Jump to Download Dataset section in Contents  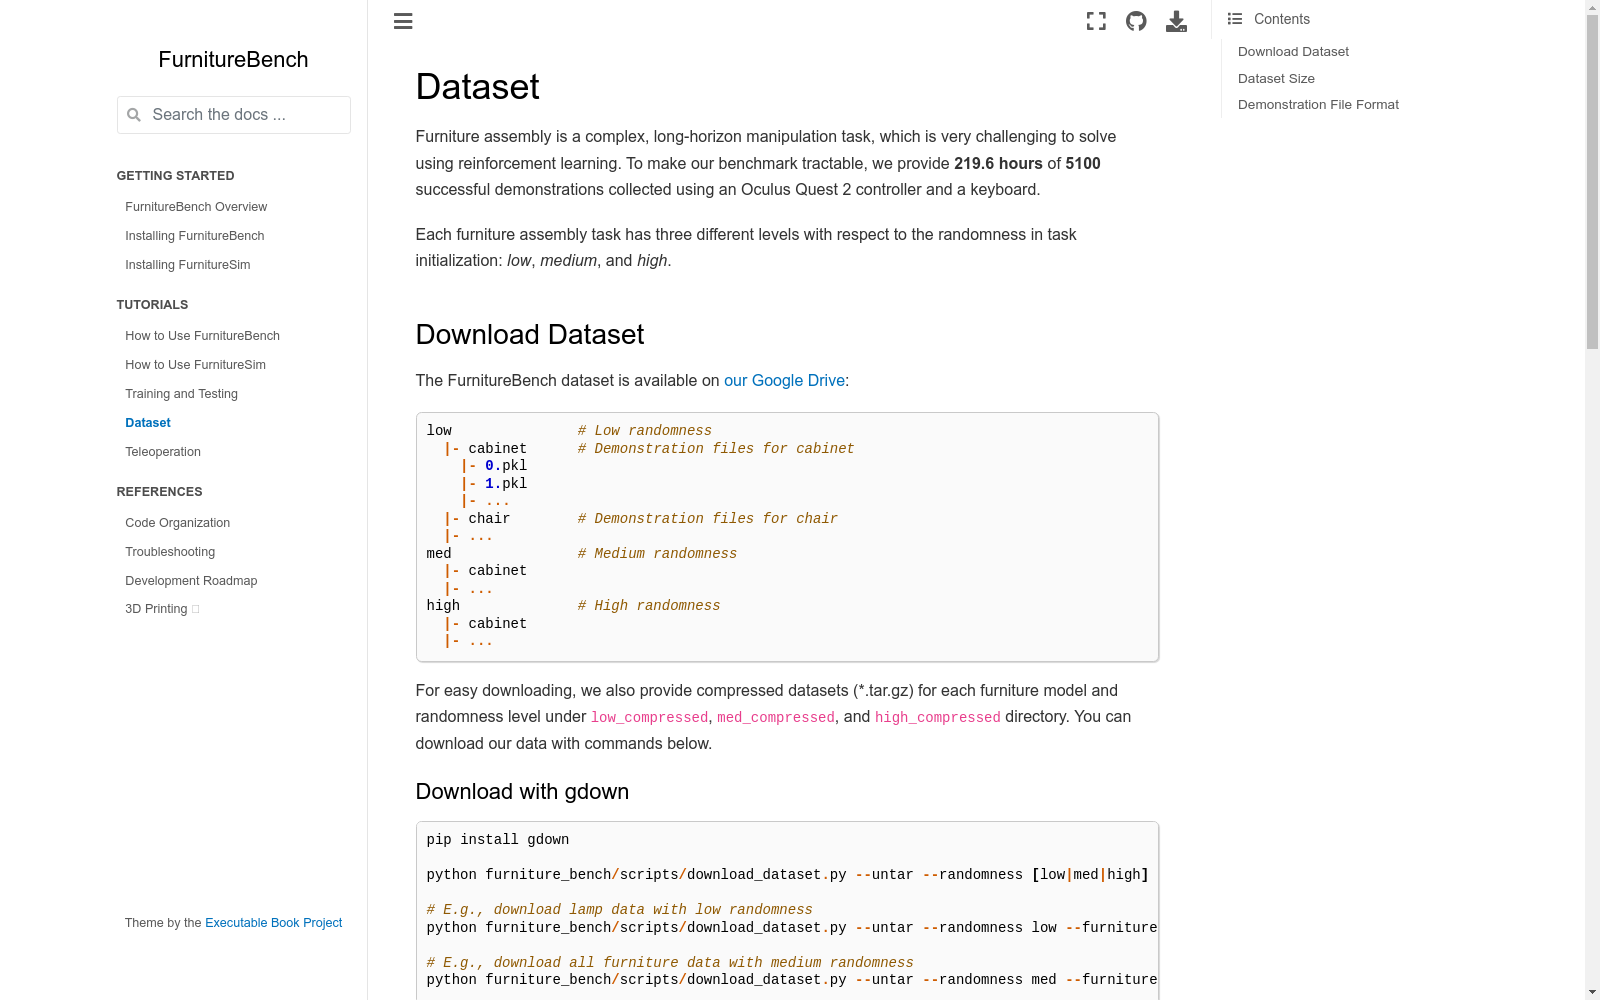pyautogui.click(x=1293, y=52)
